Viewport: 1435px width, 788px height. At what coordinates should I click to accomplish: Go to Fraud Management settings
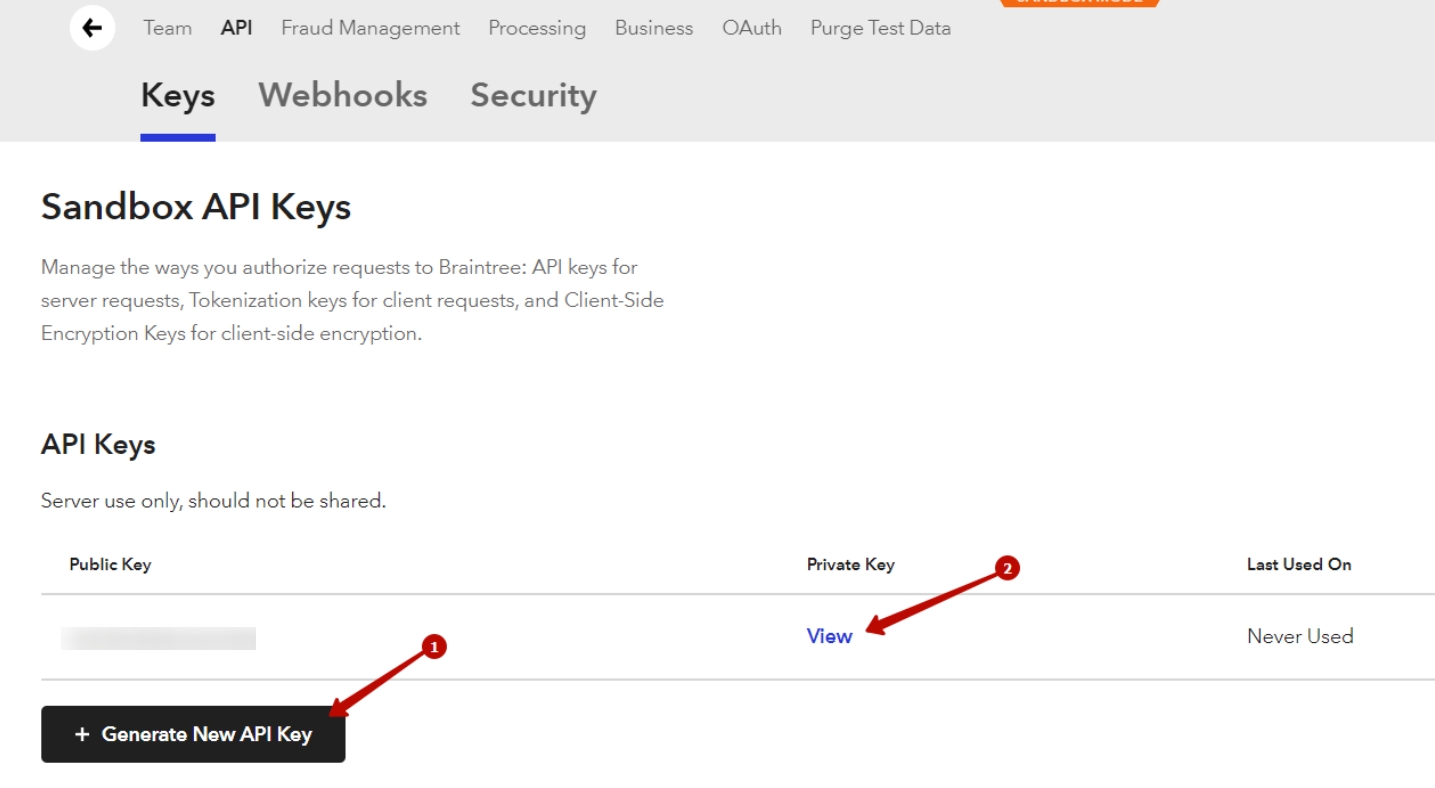pos(370,28)
